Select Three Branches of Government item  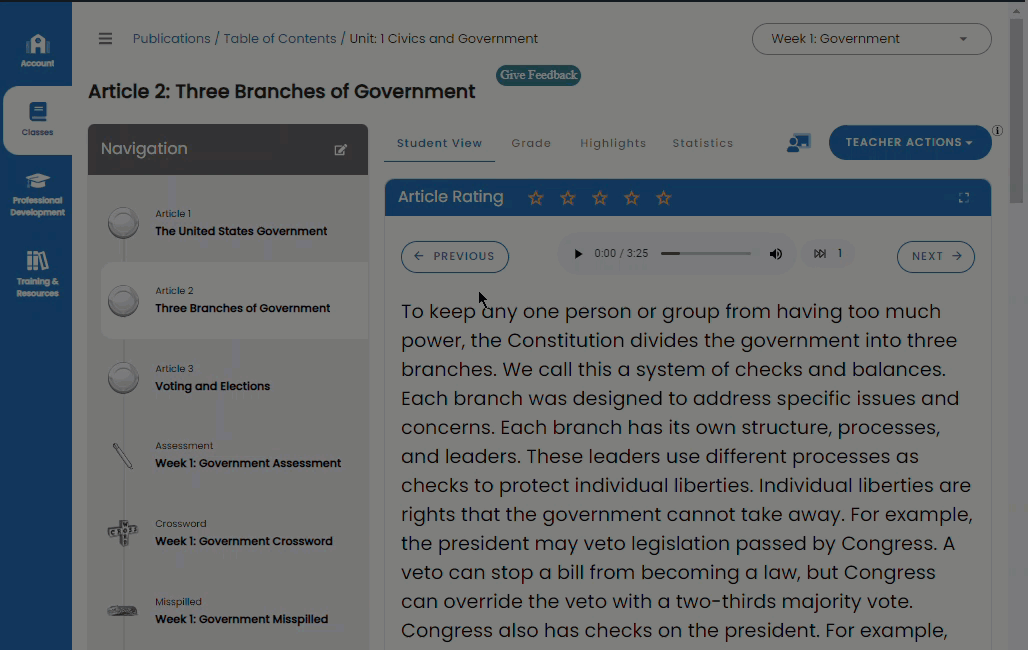[x=243, y=308]
